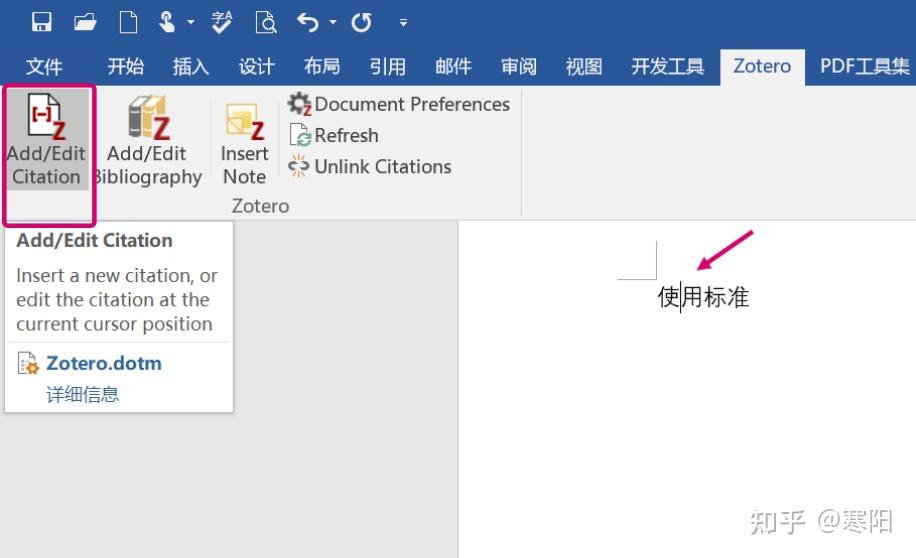
Task: Switch to the 邮件 ribbon tab
Action: (x=453, y=67)
